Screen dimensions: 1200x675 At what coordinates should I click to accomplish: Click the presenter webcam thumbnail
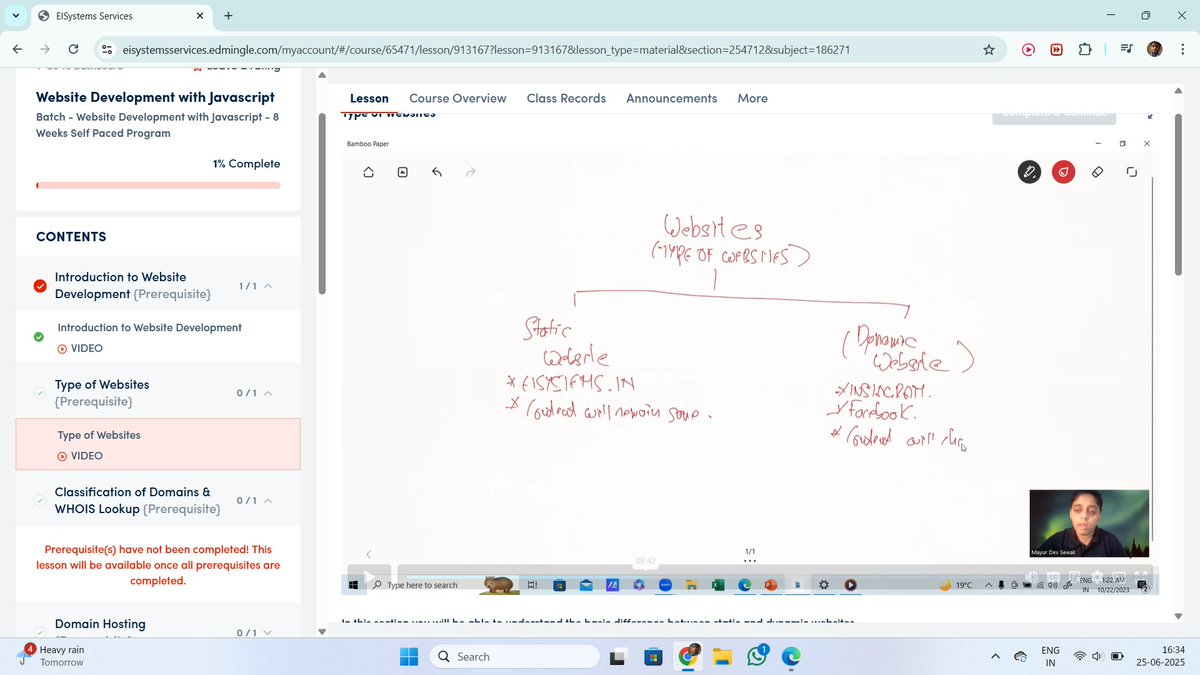tap(1089, 523)
